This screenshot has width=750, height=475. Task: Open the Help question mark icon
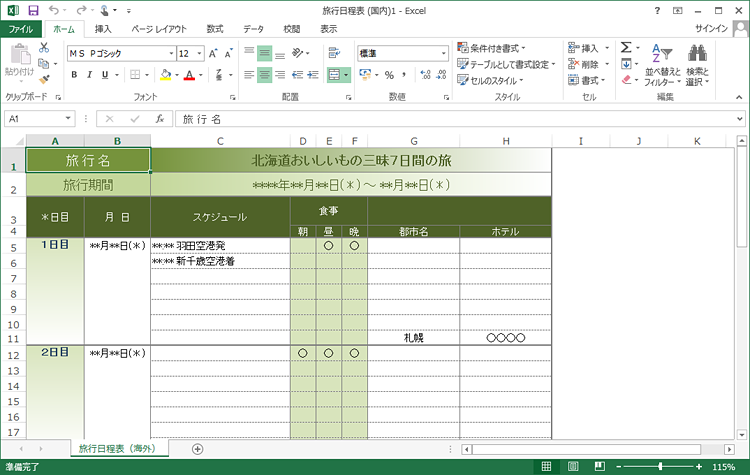coord(657,11)
